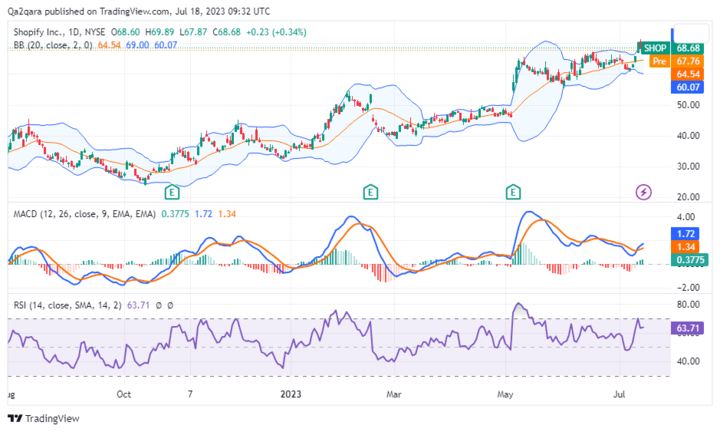Click the orange 1.34 signal axis label
This screenshot has height=432, width=720.
[685, 247]
